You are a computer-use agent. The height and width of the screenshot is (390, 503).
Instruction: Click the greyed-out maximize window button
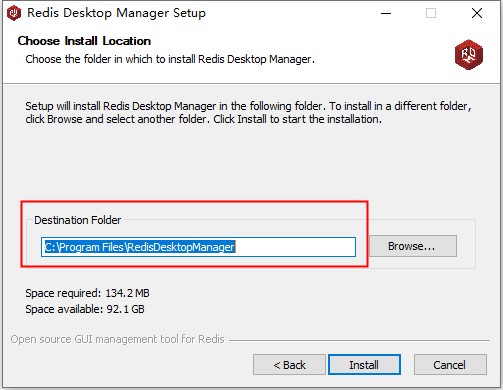[431, 13]
